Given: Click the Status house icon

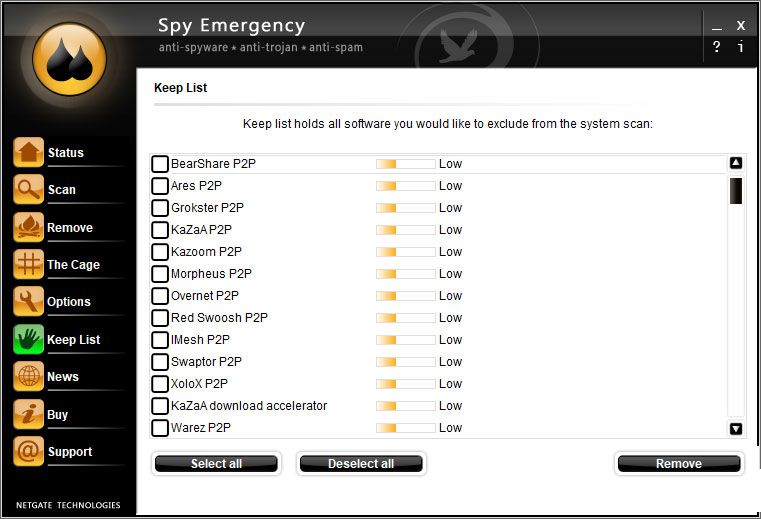Looking at the screenshot, I should (28, 153).
